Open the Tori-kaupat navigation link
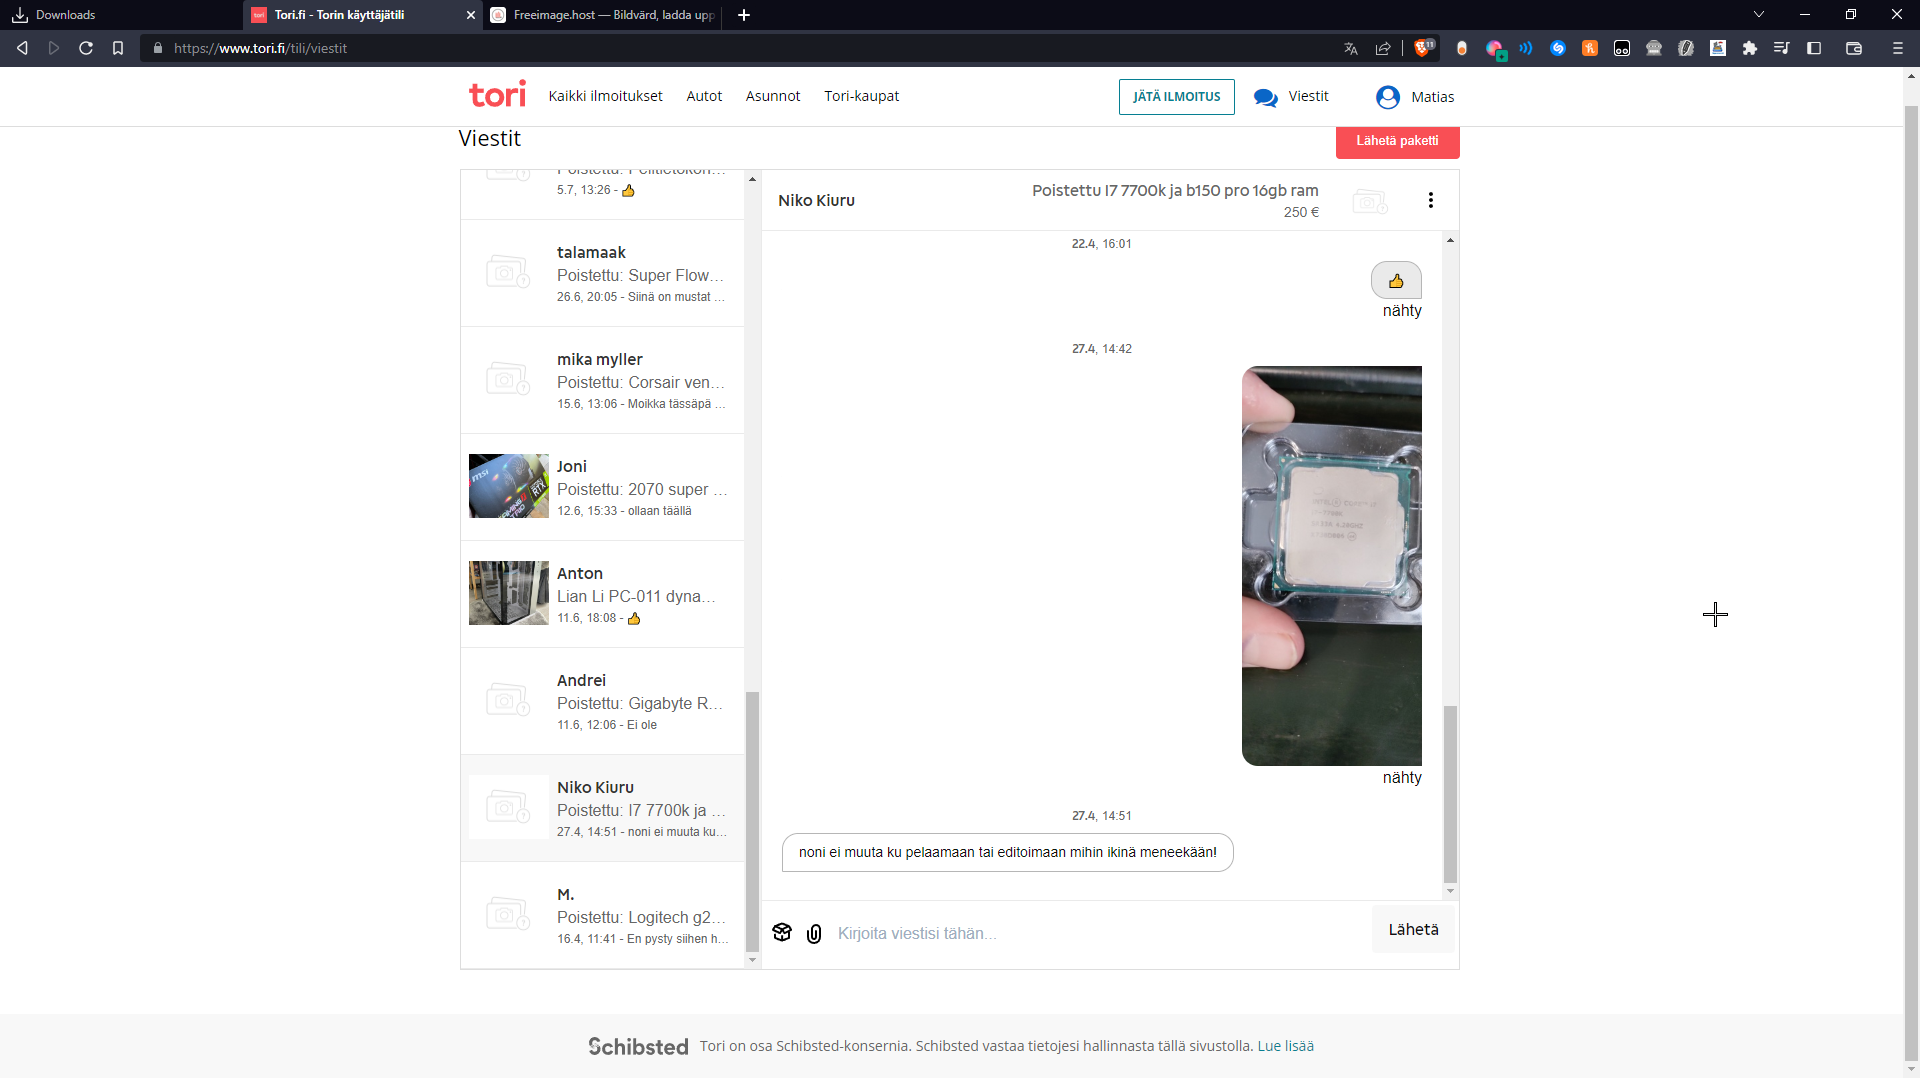 (x=862, y=96)
